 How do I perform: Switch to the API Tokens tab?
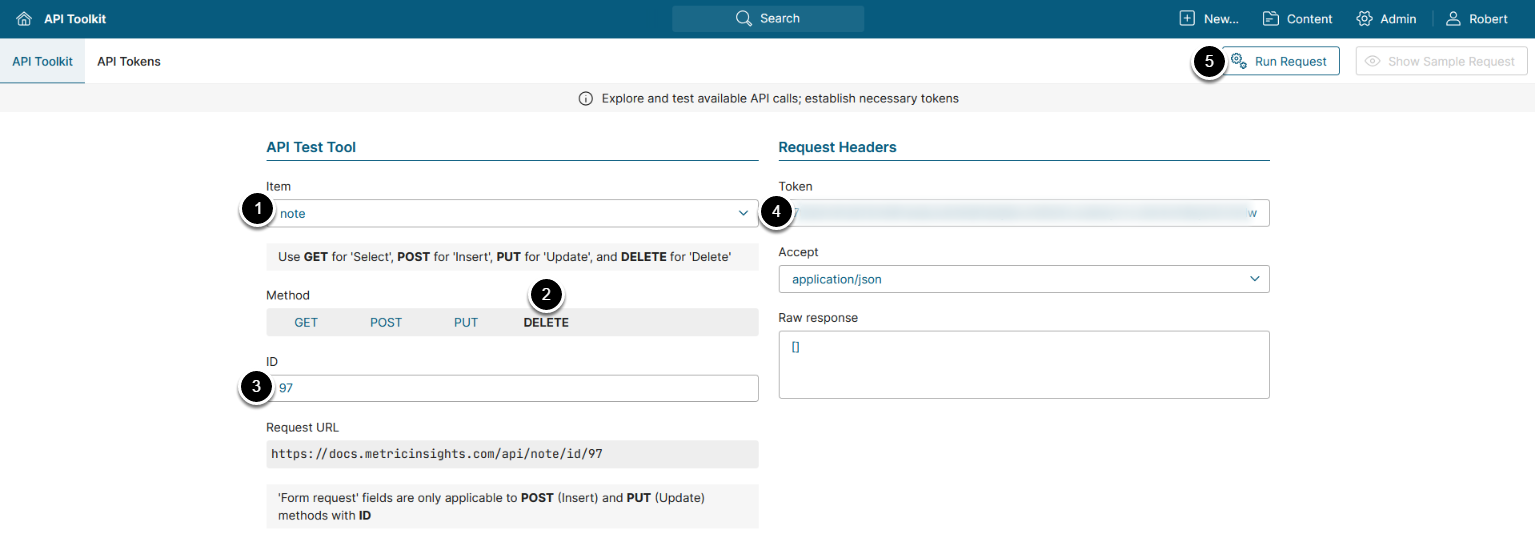[129, 62]
